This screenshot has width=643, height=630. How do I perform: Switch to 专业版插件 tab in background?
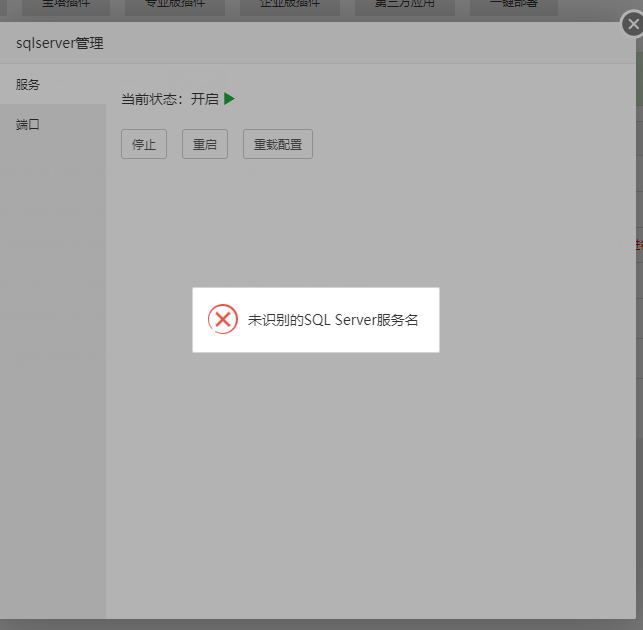pos(175,6)
